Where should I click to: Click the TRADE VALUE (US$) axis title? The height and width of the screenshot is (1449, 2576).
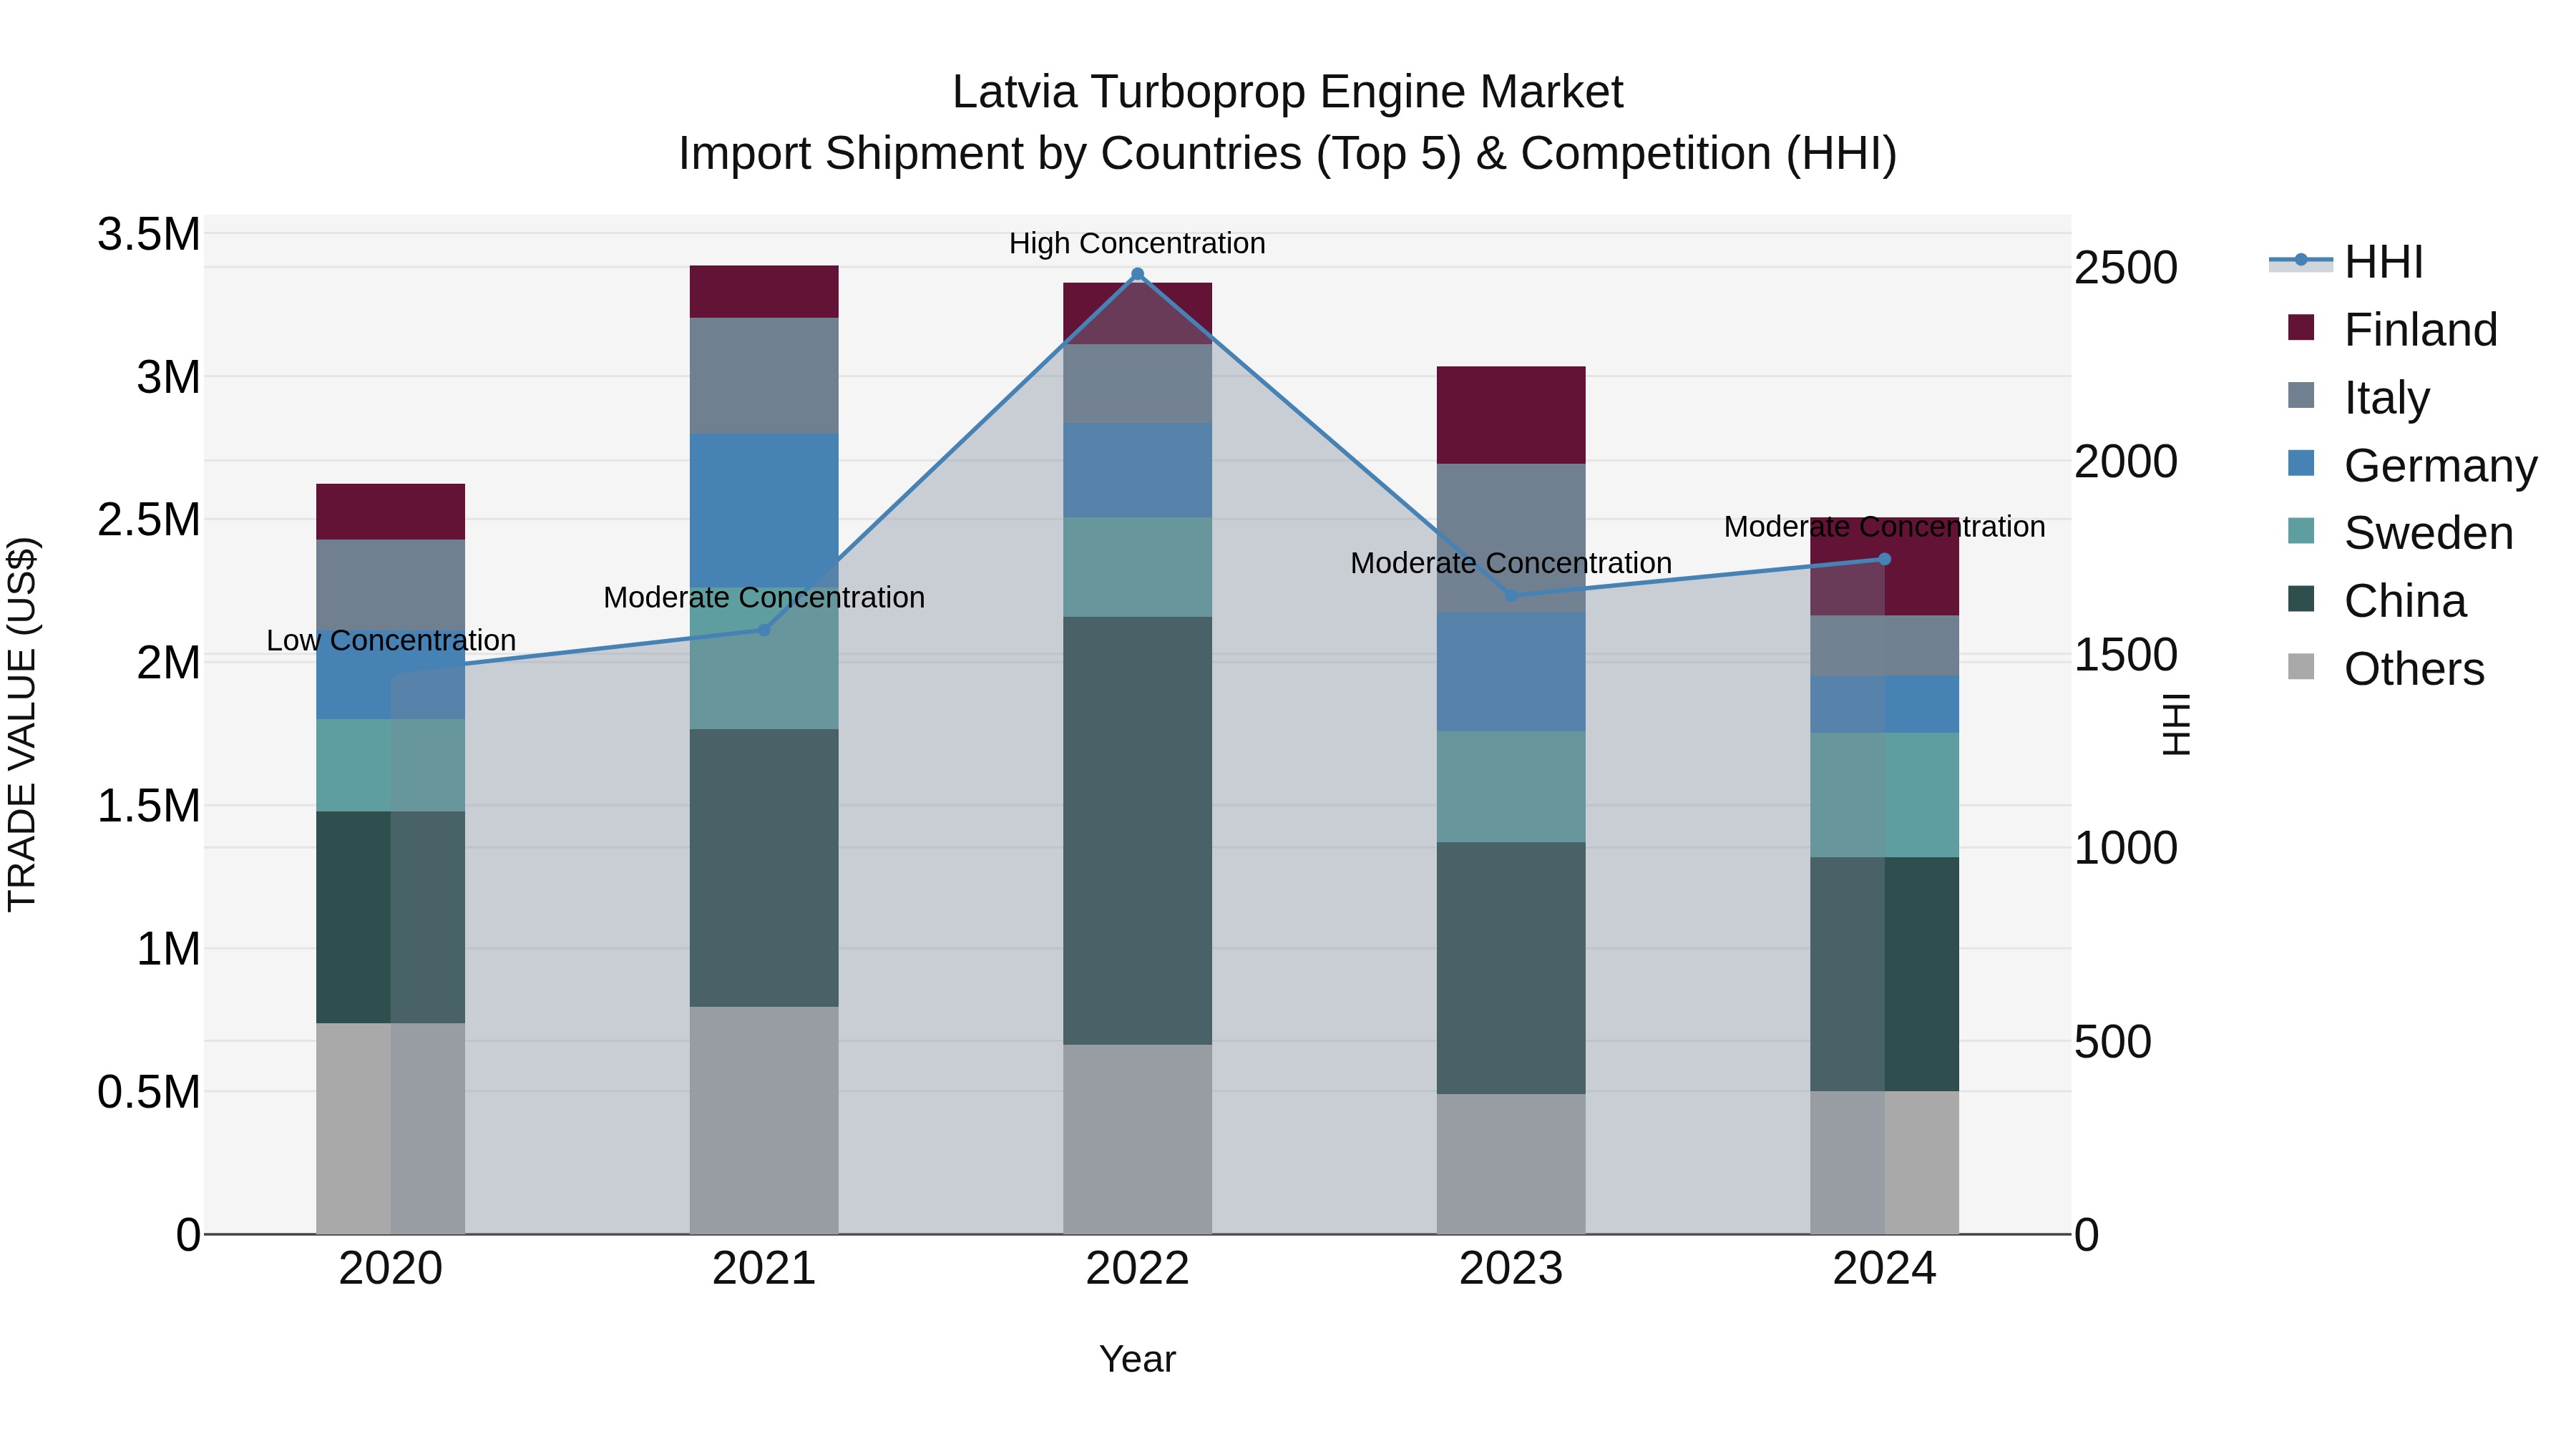(x=22, y=724)
